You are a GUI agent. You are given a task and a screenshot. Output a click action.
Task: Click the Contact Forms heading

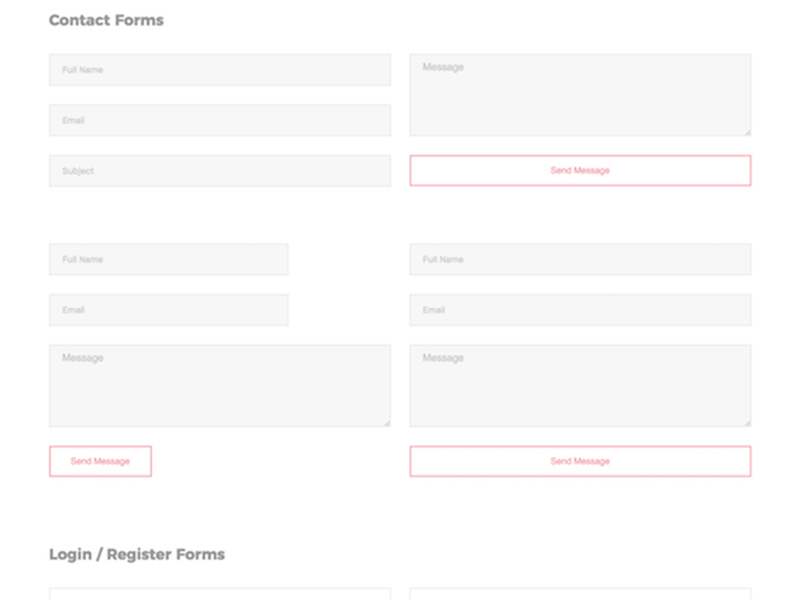(106, 20)
